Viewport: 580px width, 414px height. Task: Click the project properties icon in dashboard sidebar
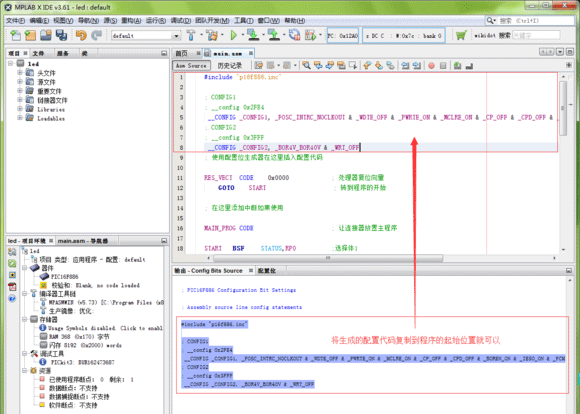(x=12, y=252)
